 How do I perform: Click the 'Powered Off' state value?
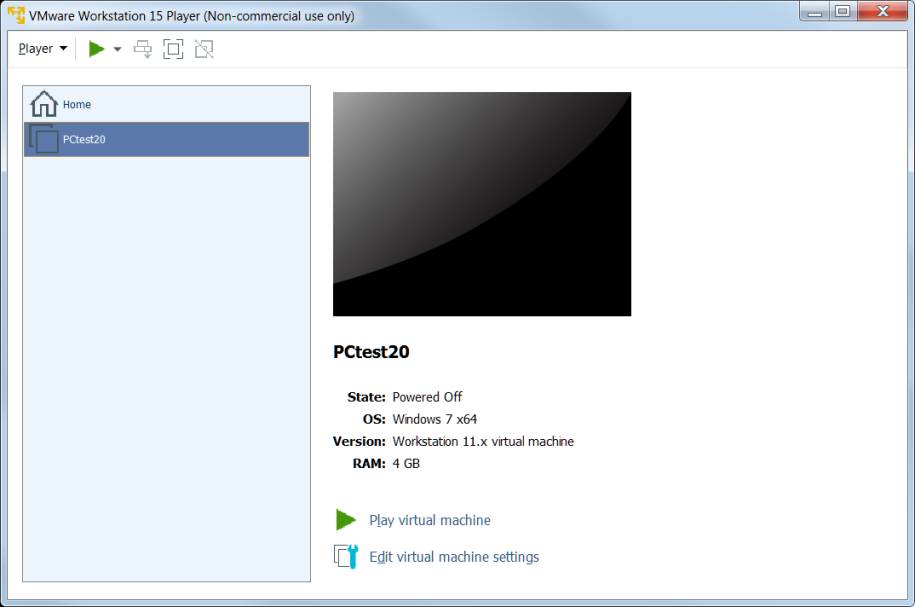[x=427, y=397]
